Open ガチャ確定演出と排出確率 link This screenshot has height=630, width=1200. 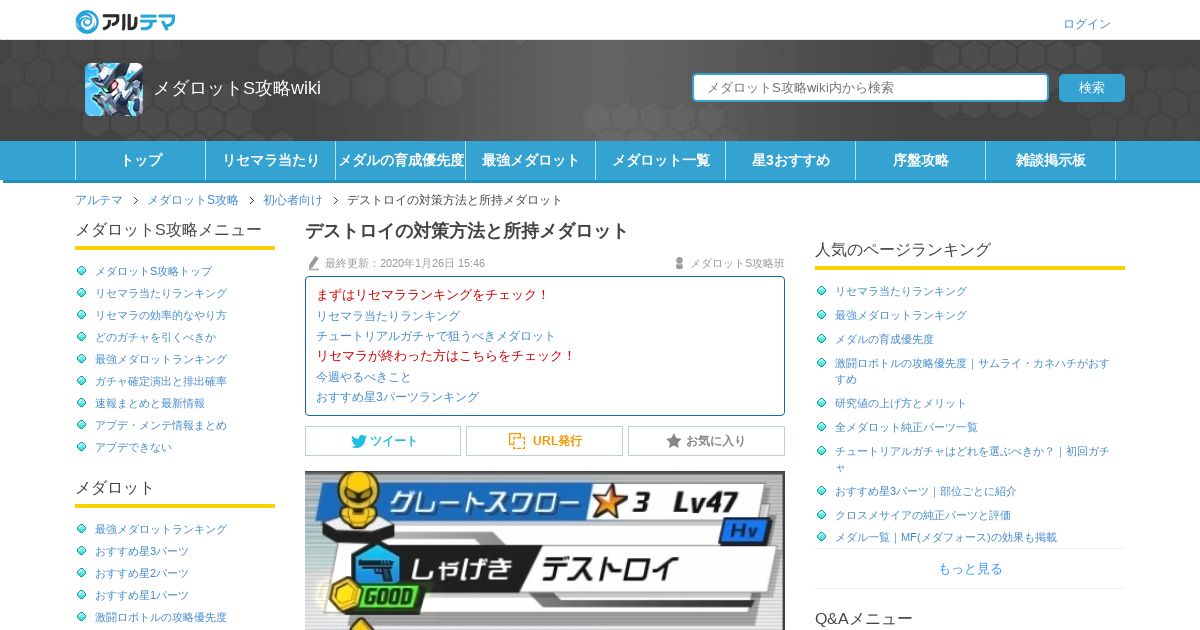coord(161,381)
